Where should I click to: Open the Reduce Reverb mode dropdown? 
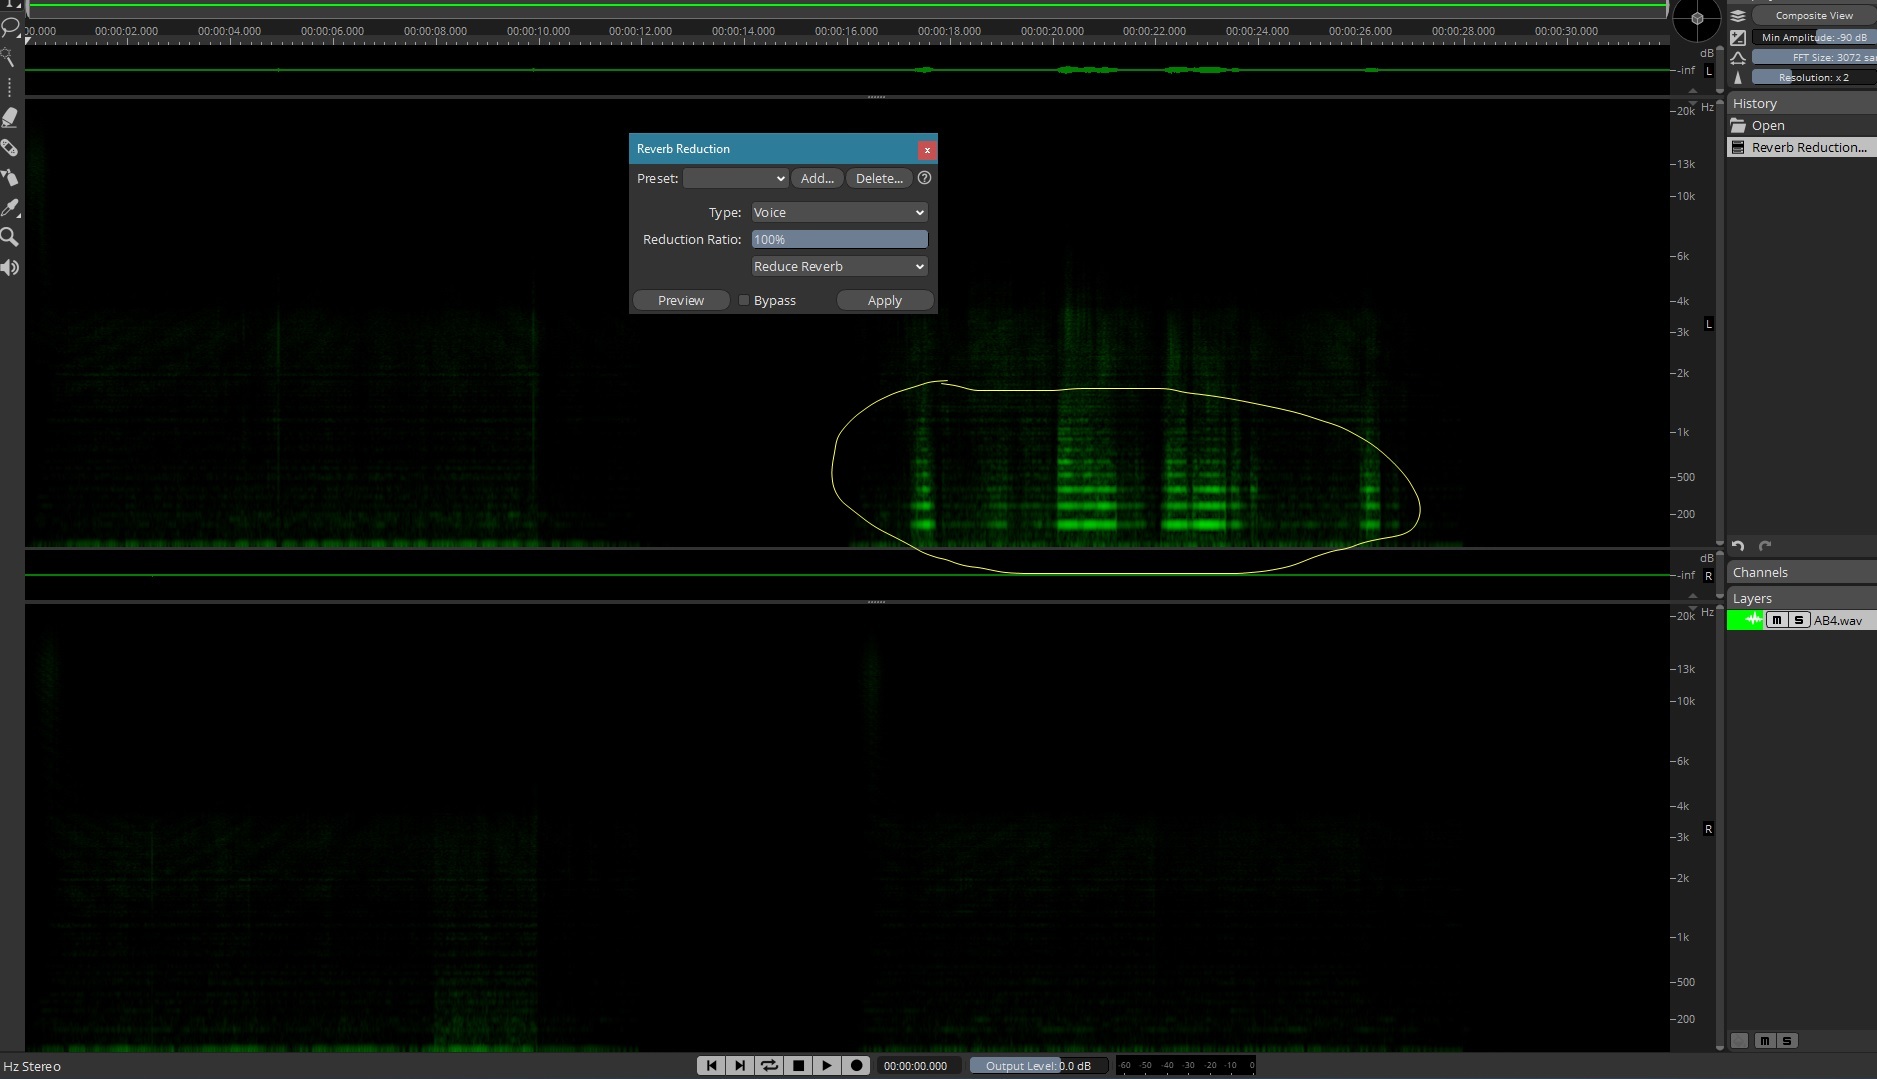coord(839,266)
